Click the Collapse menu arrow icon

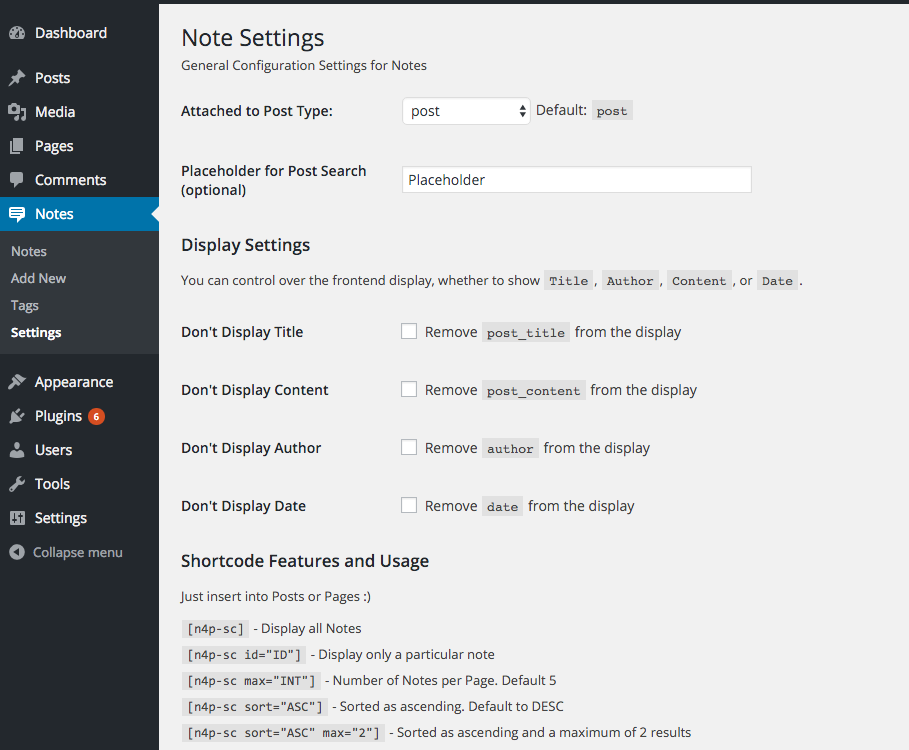pyautogui.click(x=17, y=552)
